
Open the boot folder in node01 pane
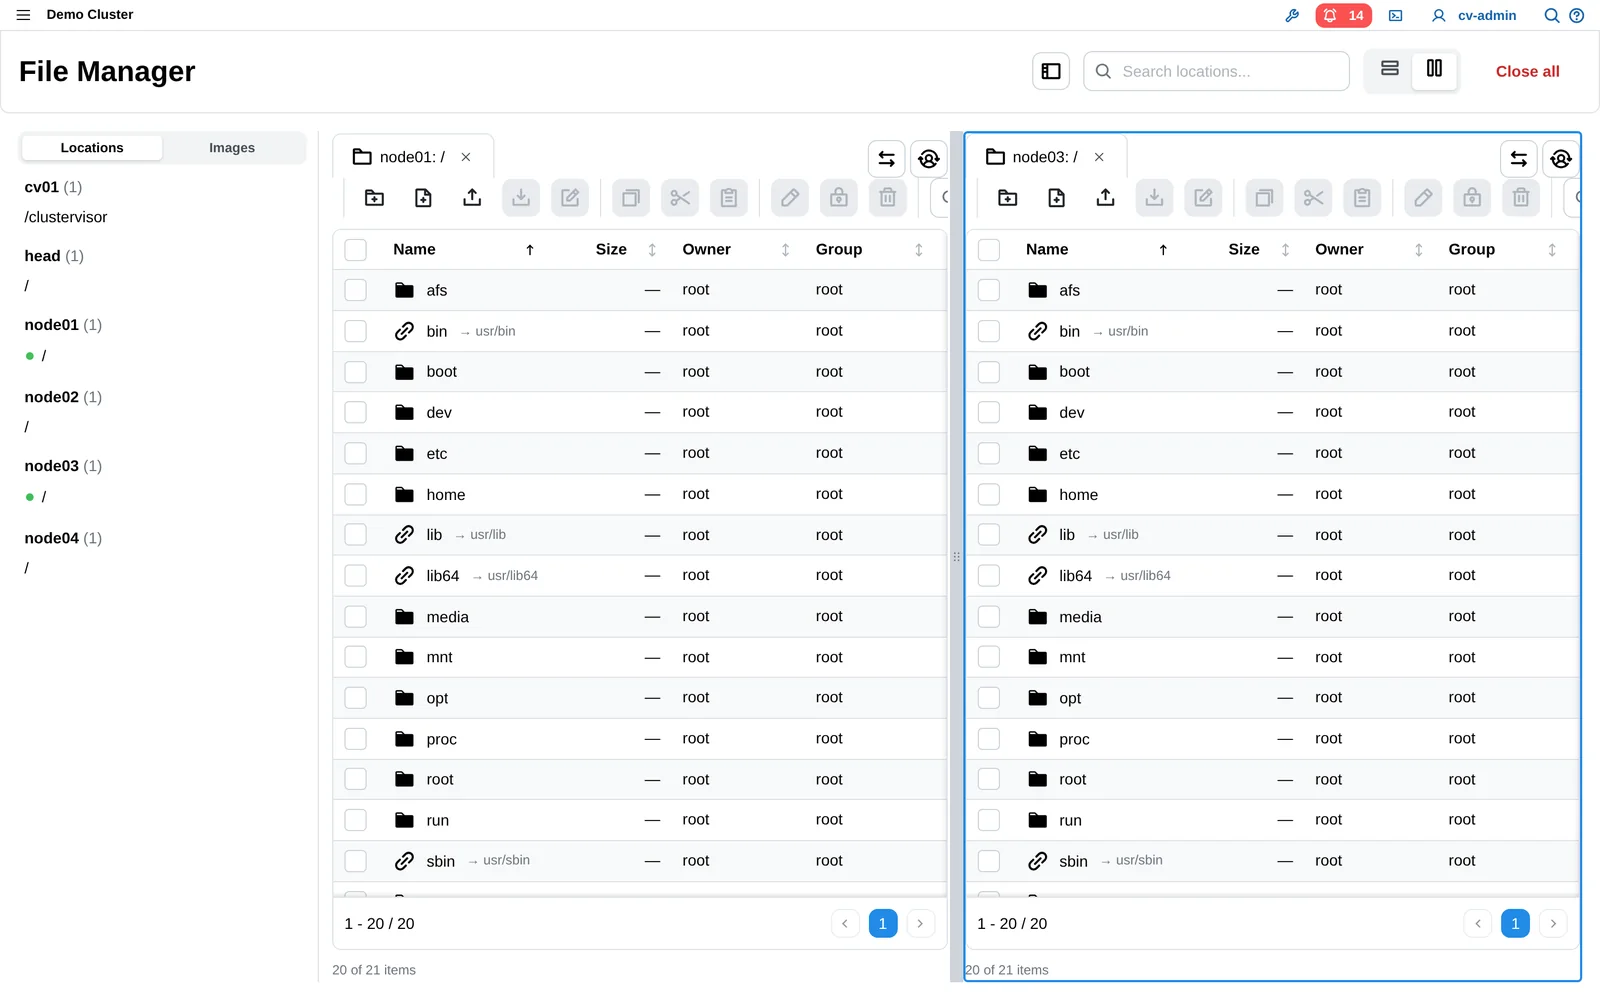coord(441,372)
